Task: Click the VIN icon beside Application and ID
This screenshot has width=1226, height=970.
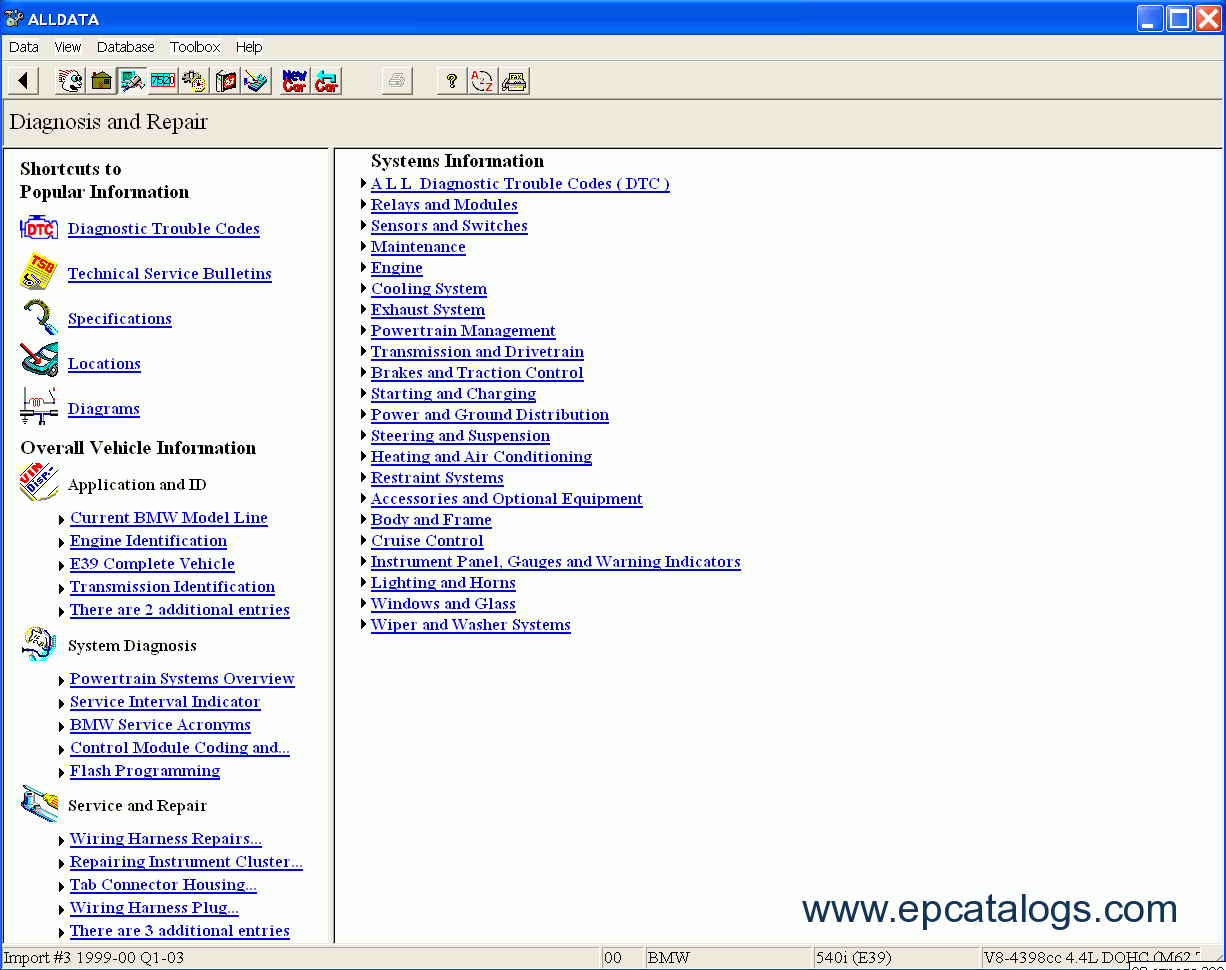Action: tap(39, 484)
